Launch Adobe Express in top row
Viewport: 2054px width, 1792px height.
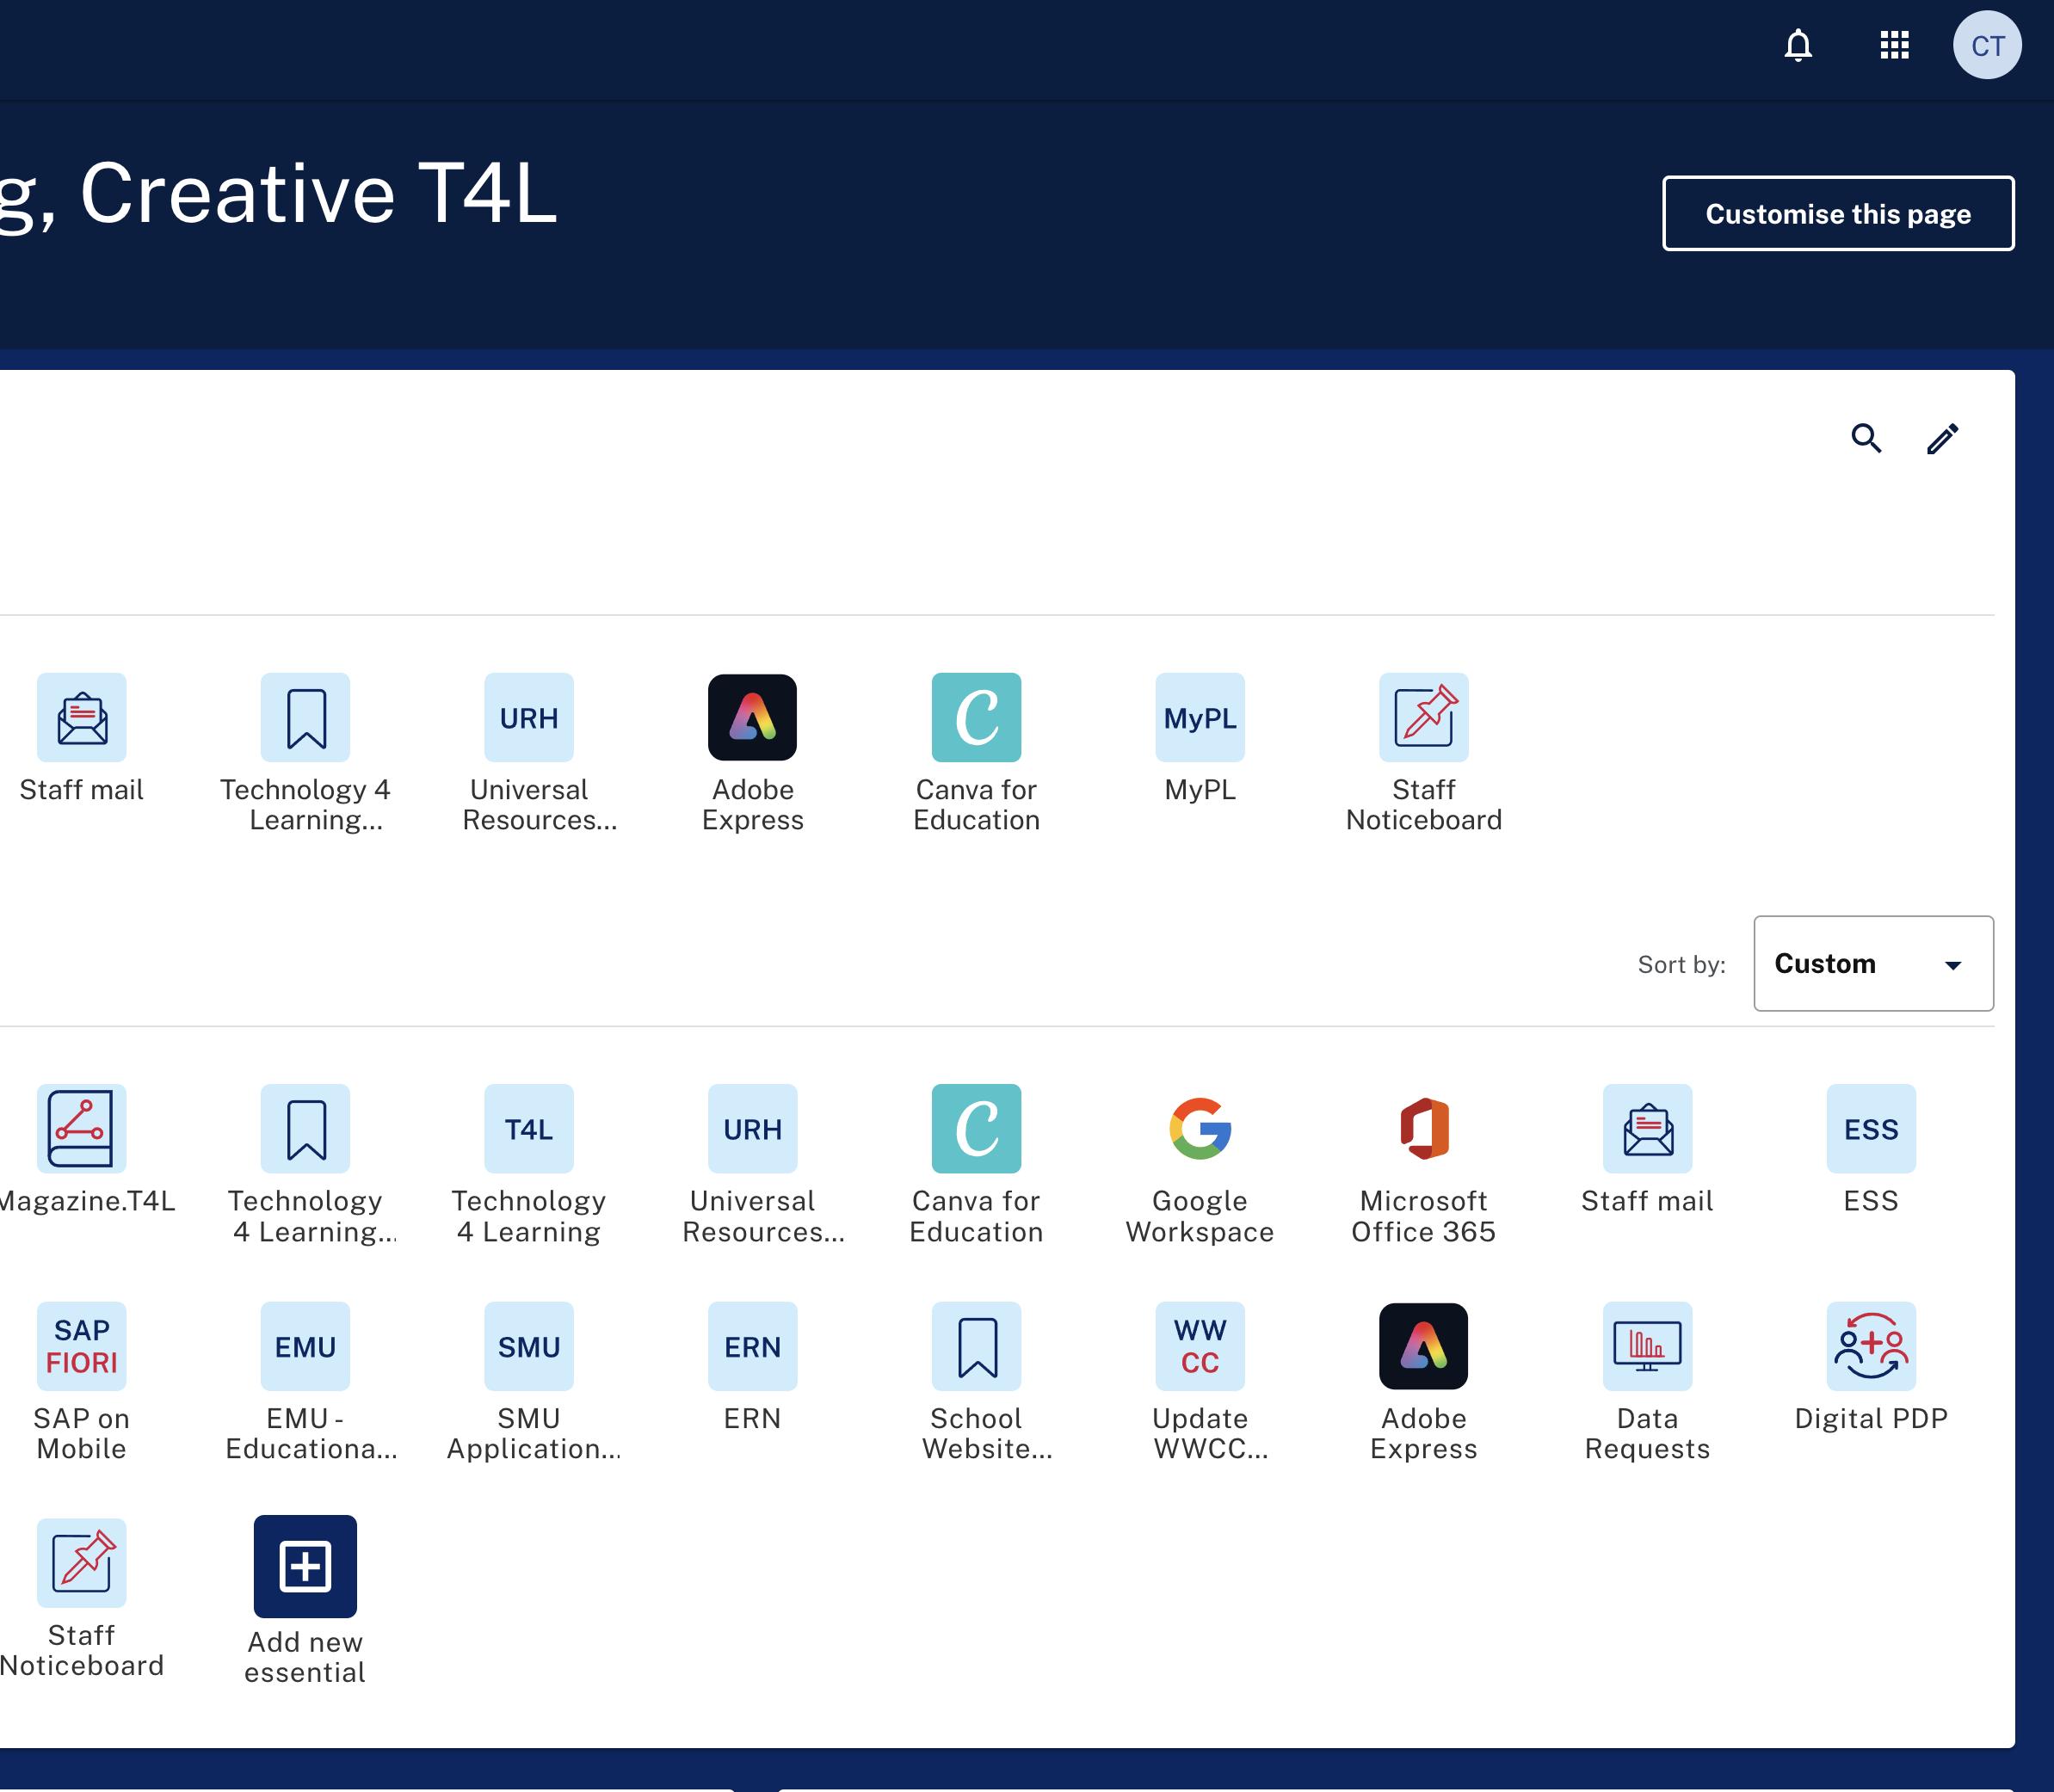tap(752, 717)
